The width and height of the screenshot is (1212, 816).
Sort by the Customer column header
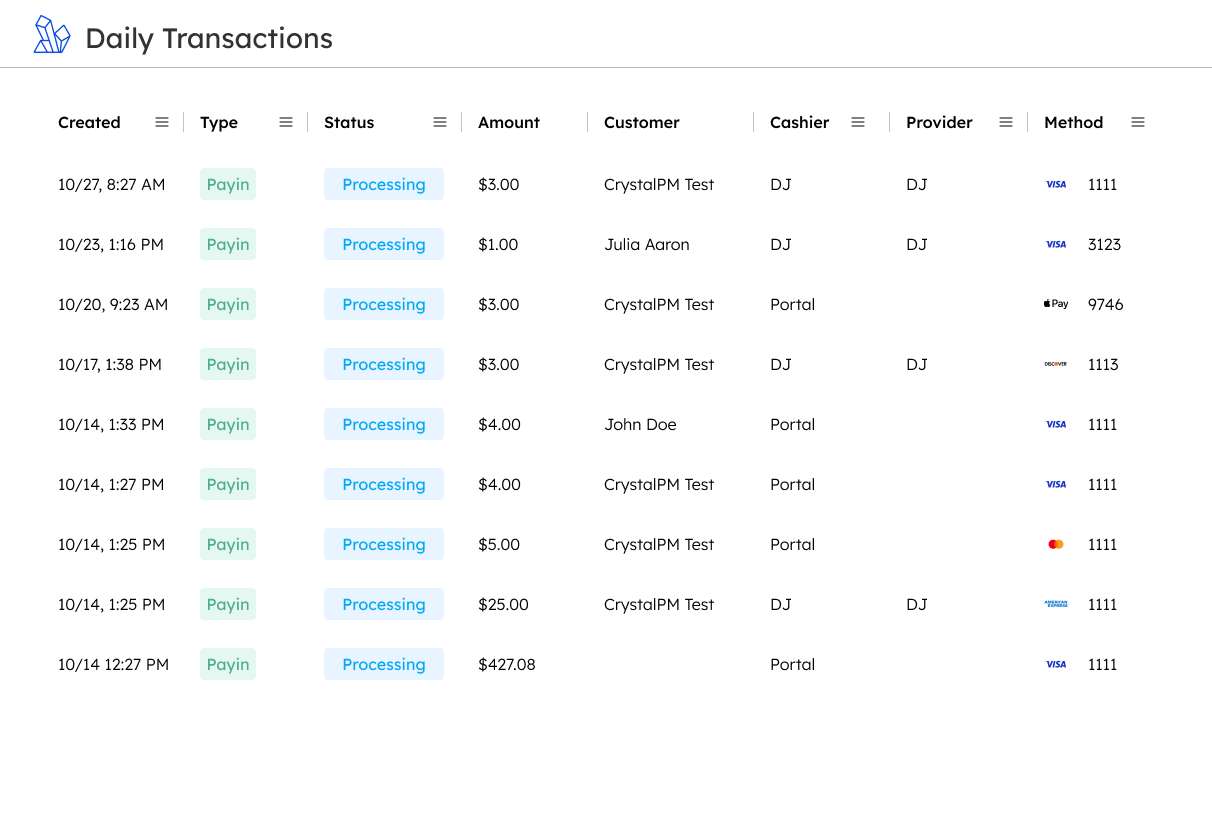(642, 122)
